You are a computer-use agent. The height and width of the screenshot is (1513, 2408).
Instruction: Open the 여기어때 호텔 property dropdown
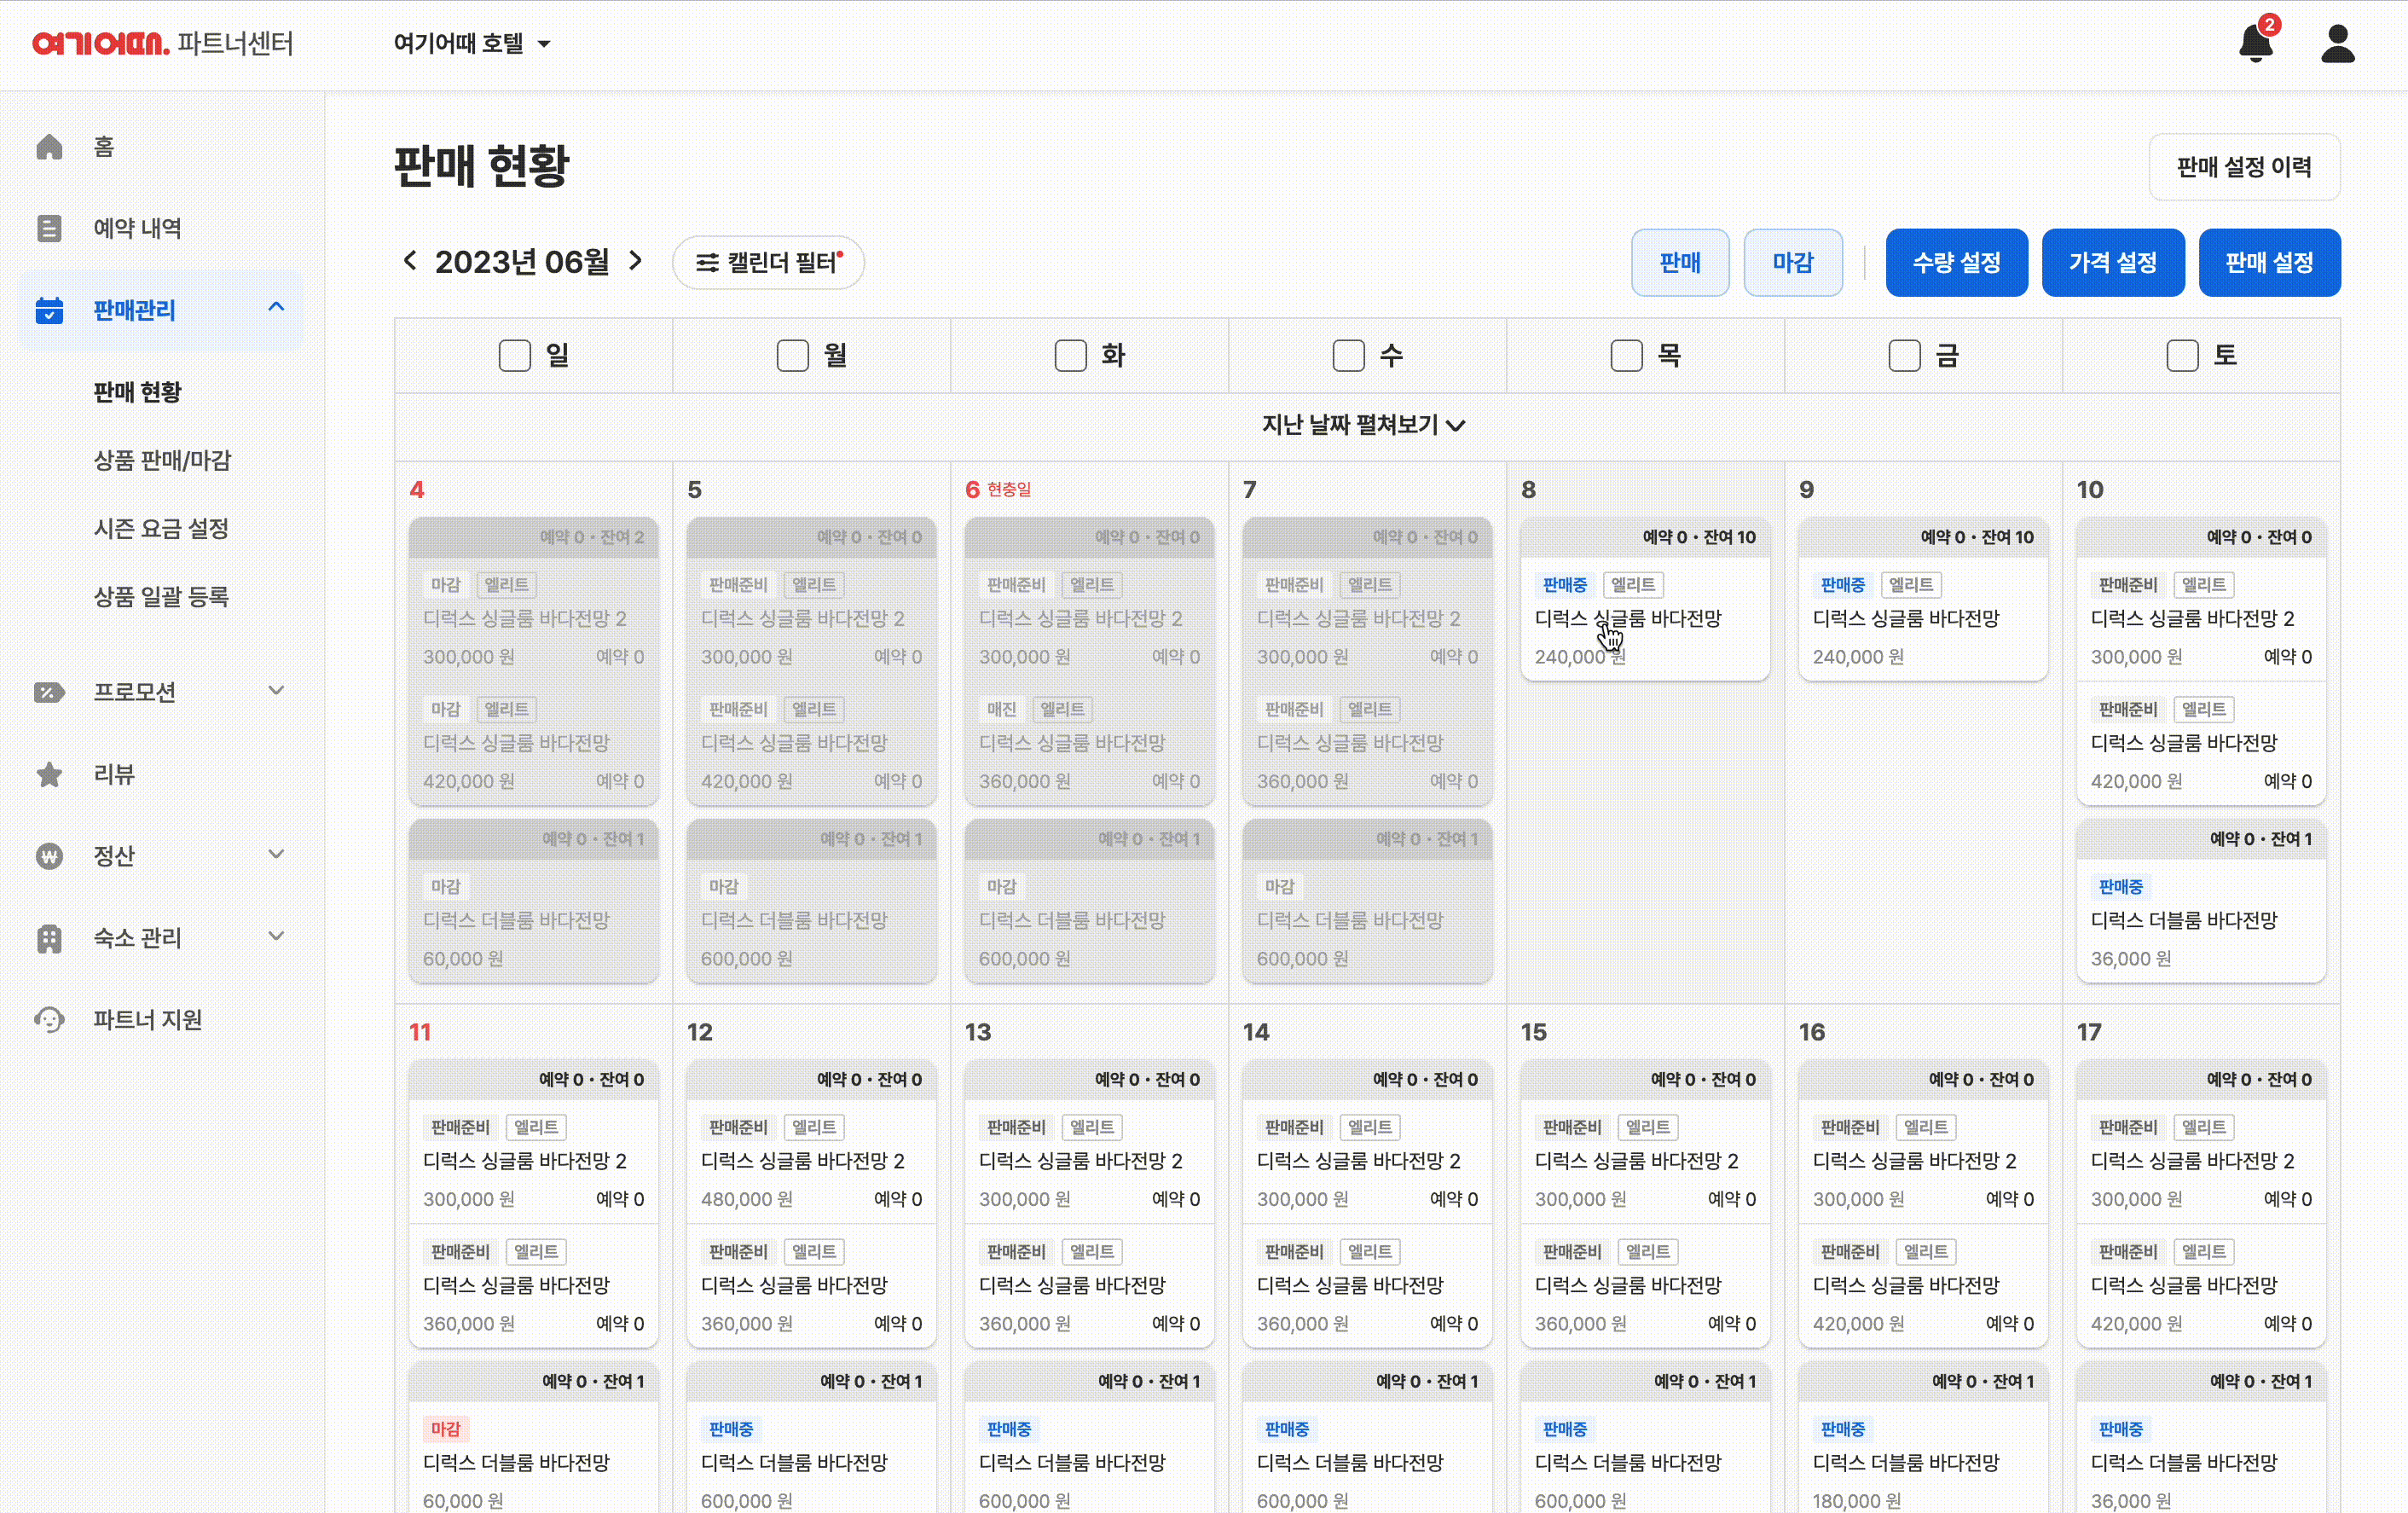click(x=471, y=44)
